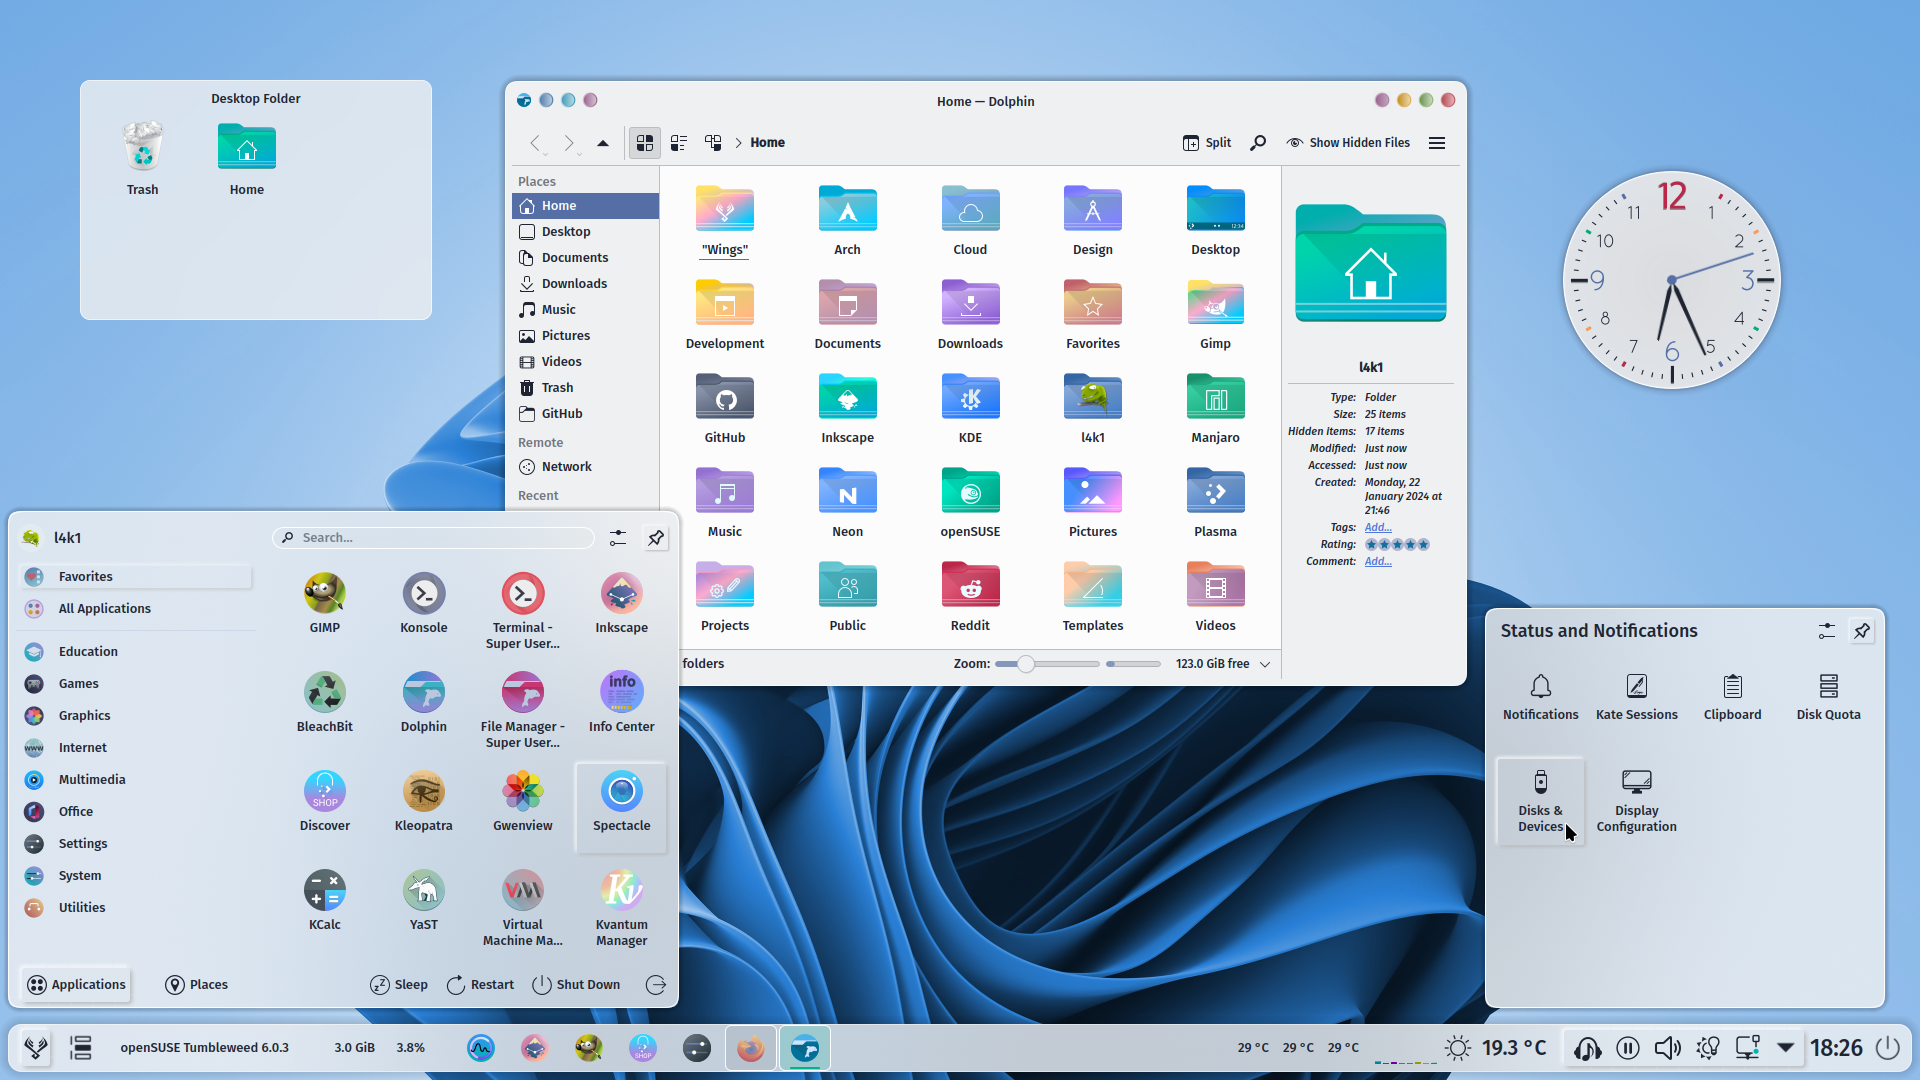Add tags via the Tags Add link
This screenshot has height=1080, width=1920.
[x=1378, y=527]
